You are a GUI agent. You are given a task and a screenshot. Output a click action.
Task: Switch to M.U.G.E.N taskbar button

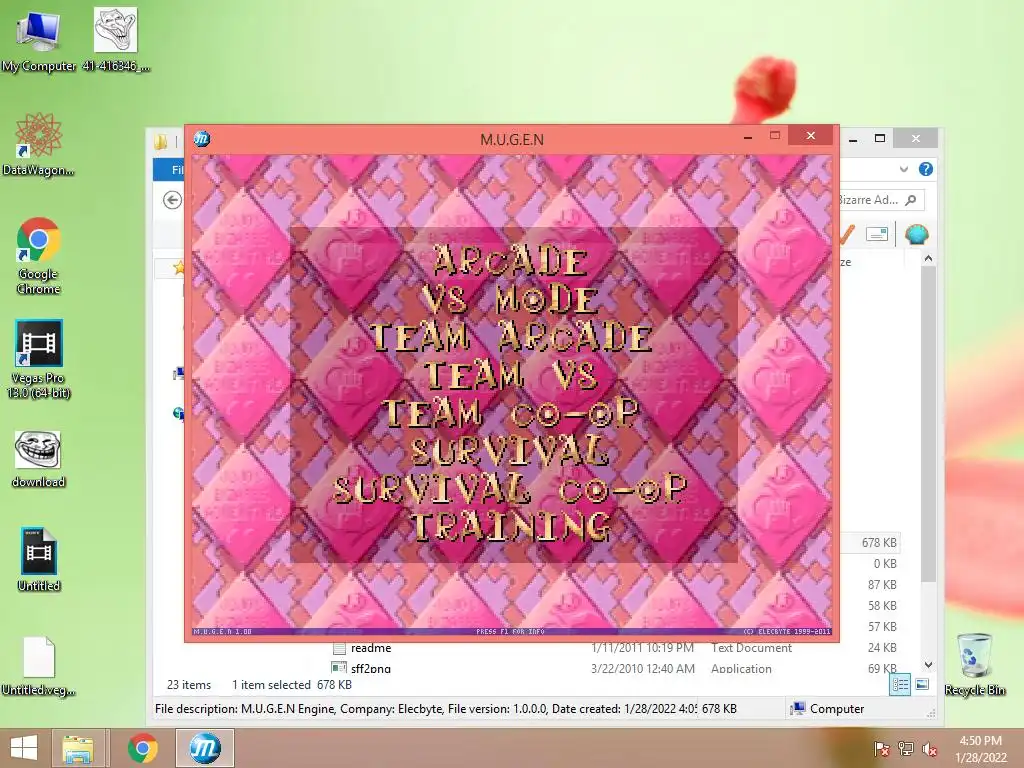coord(204,748)
